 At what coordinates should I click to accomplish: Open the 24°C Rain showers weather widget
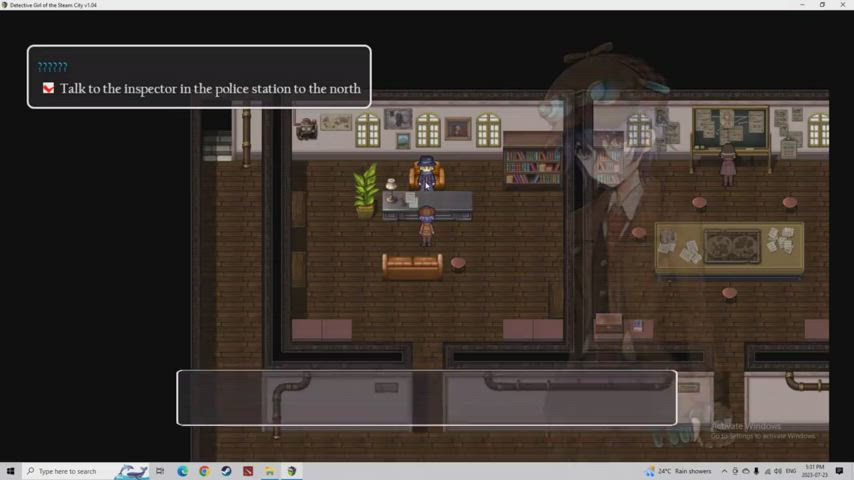678,471
